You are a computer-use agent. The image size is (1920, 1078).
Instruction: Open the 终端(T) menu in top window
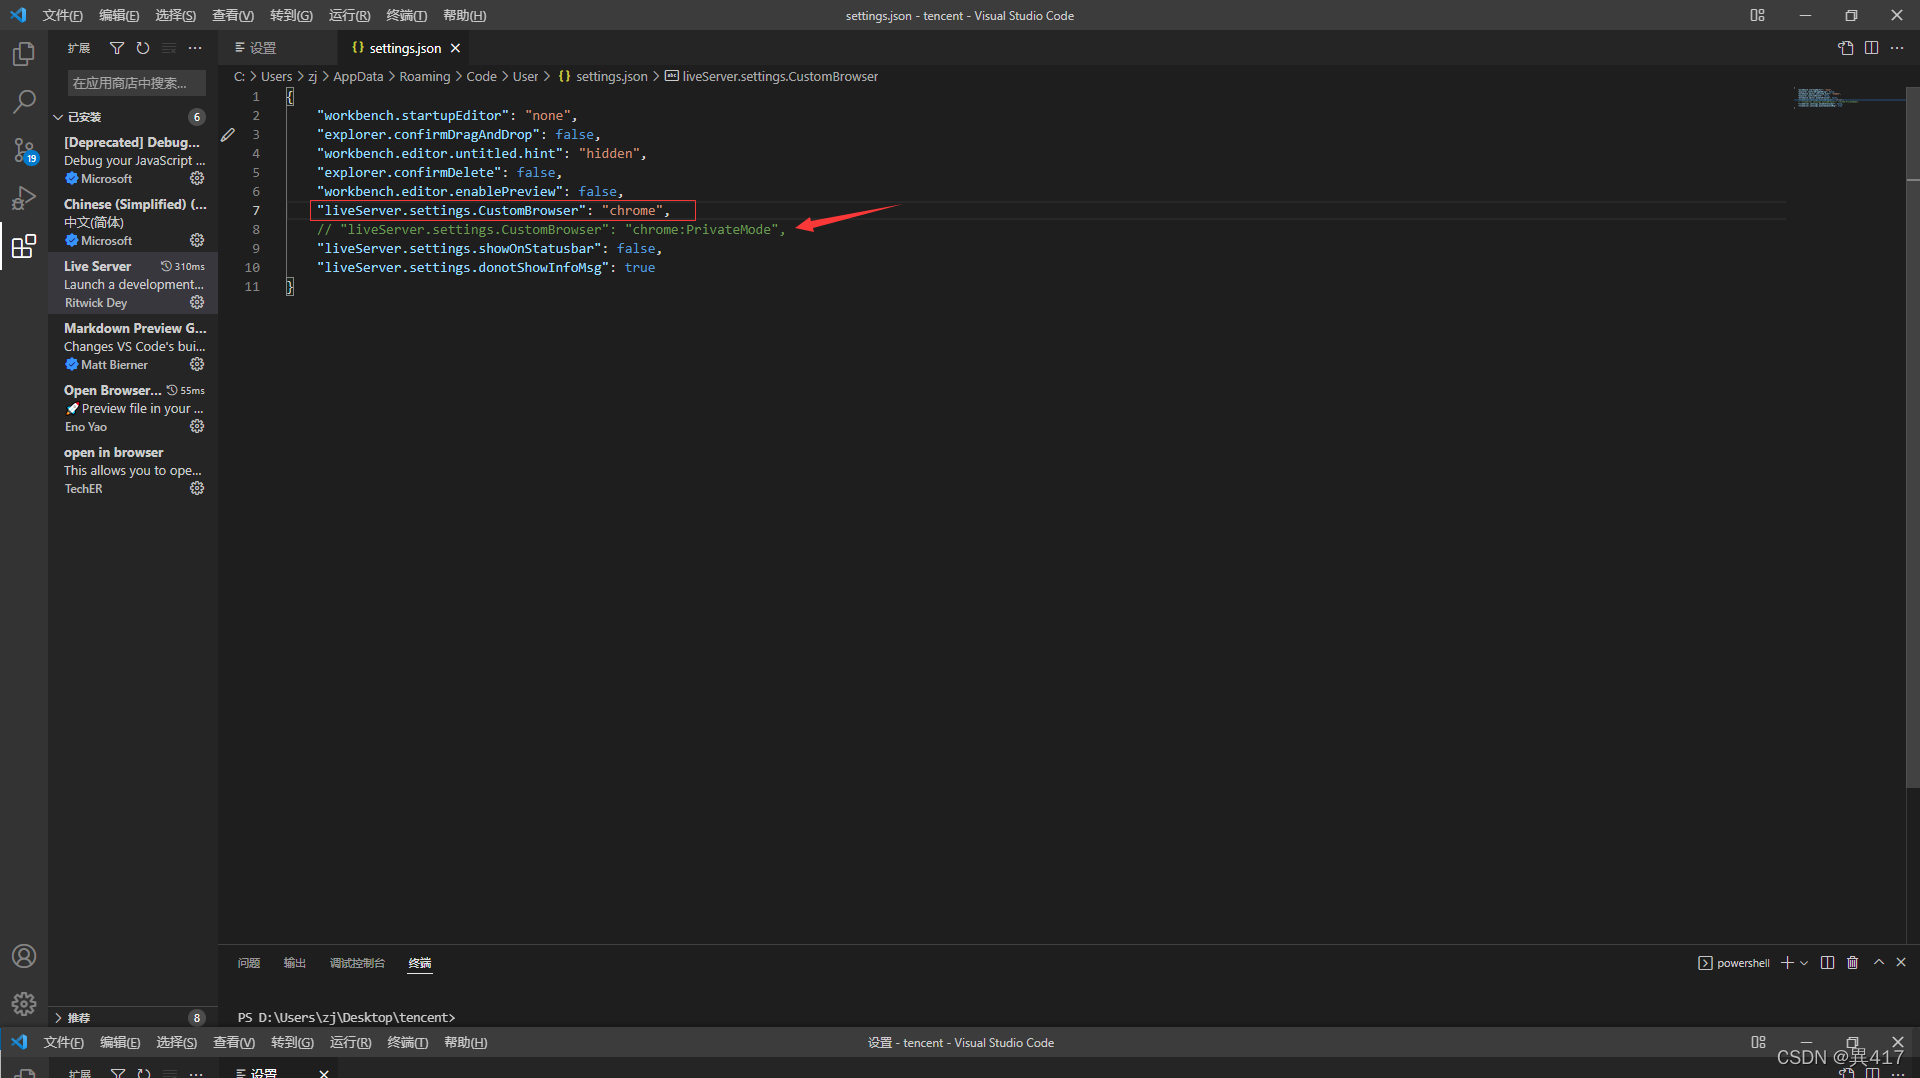point(406,15)
